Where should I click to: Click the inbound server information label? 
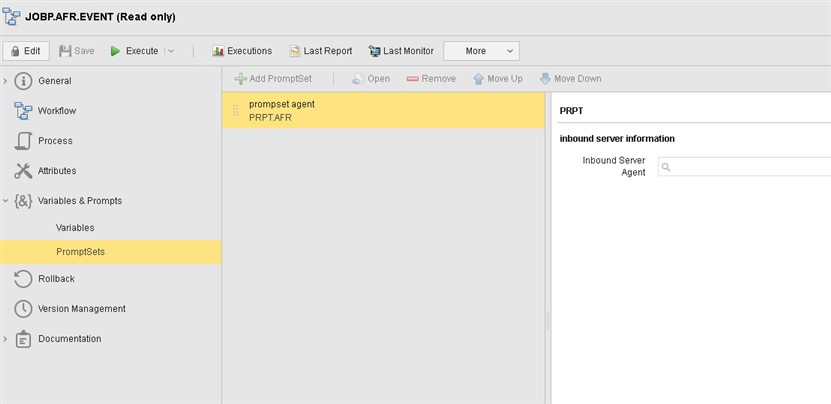617,138
